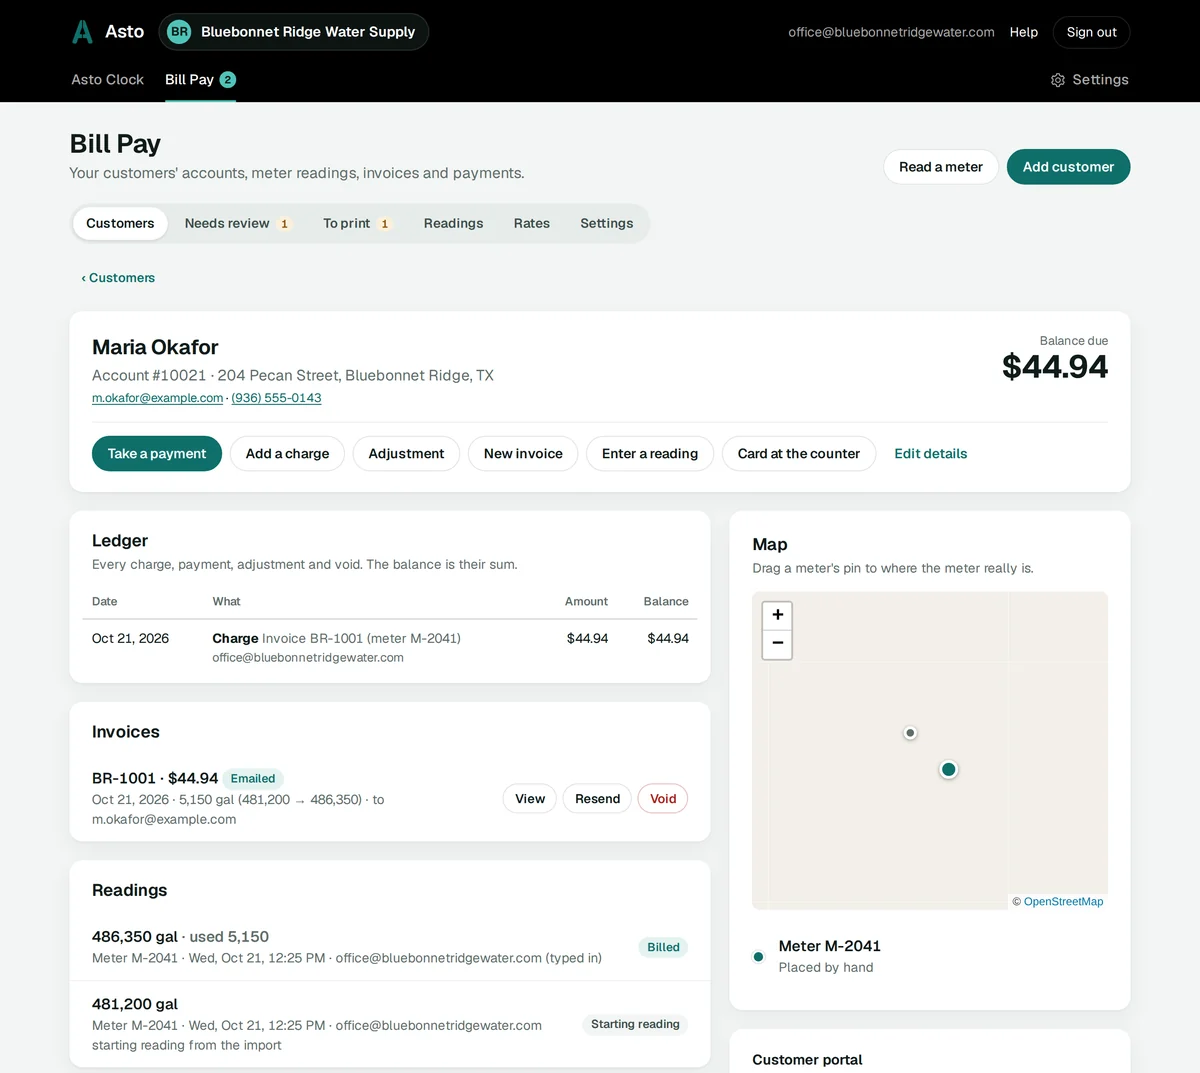This screenshot has height=1073, width=1200.
Task: Choose Card at the counter
Action: [799, 454]
